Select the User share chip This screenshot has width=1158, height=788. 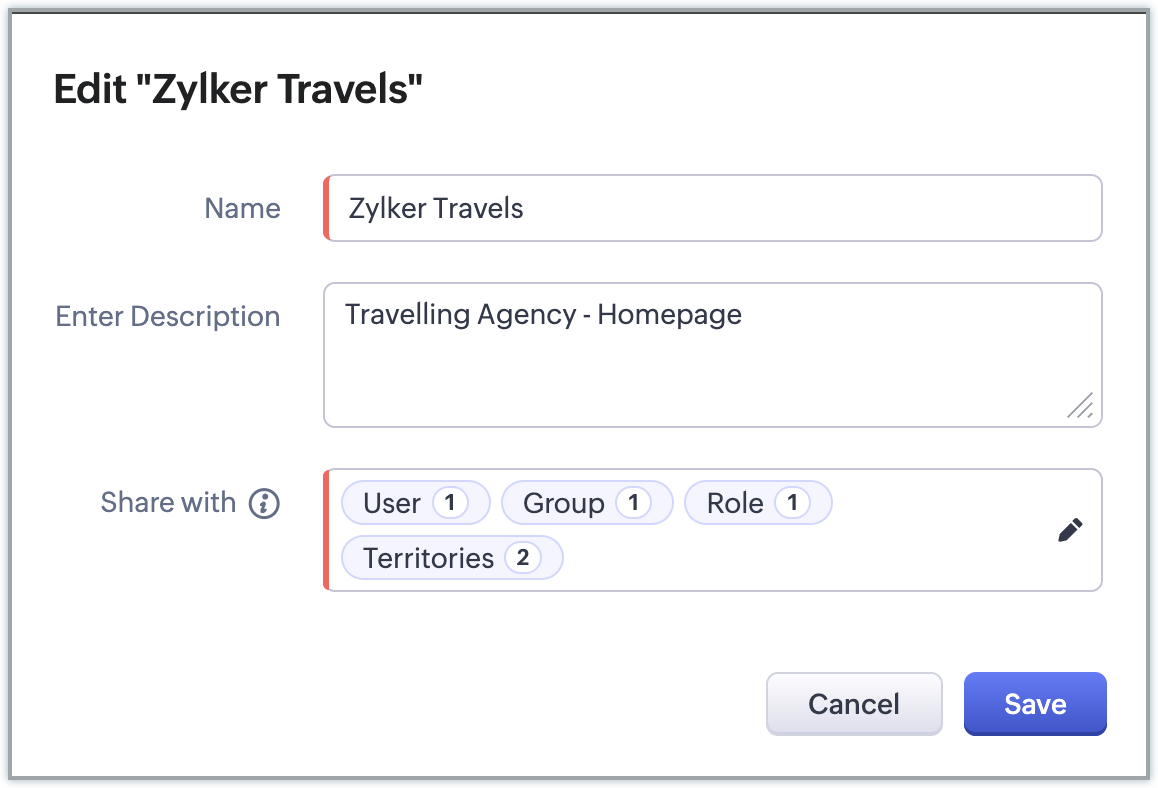tap(392, 503)
